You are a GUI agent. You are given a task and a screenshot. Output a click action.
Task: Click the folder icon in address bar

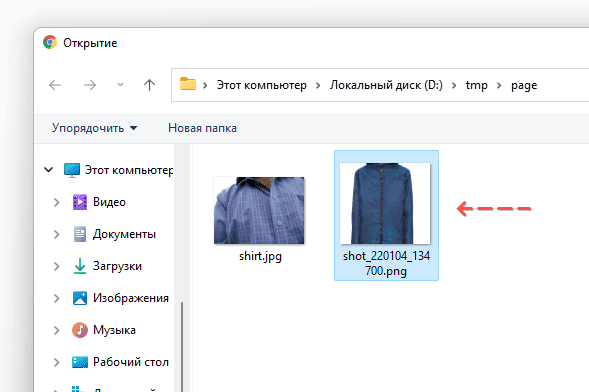[188, 84]
